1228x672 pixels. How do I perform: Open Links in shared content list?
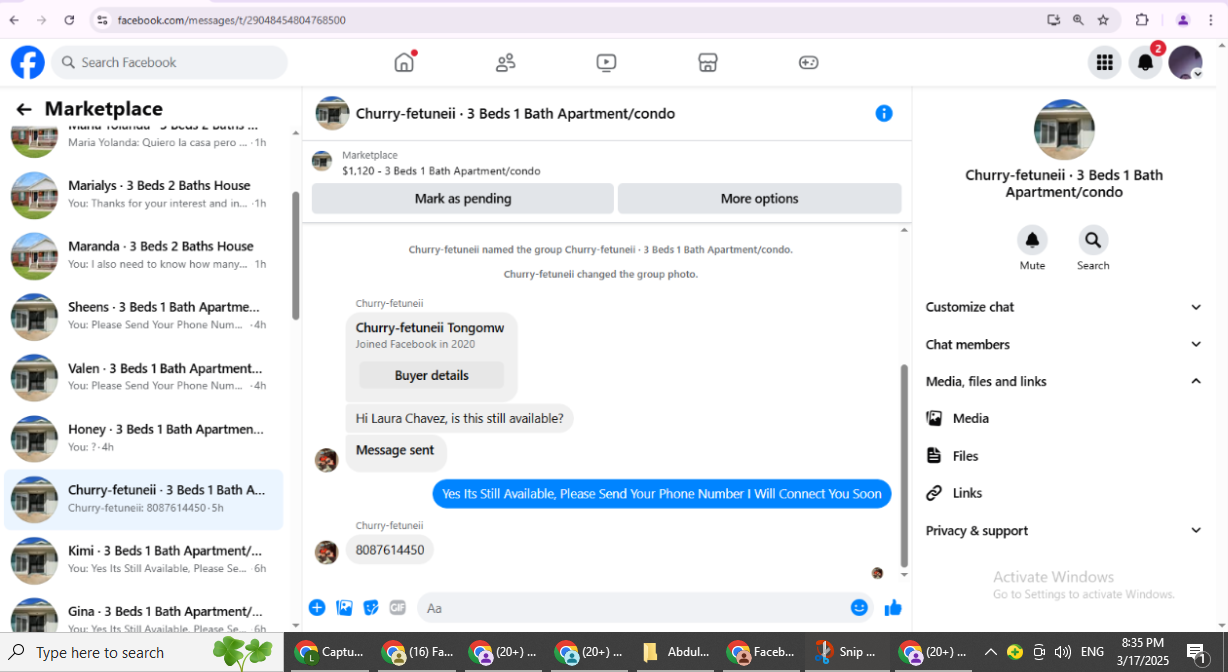(1064, 493)
